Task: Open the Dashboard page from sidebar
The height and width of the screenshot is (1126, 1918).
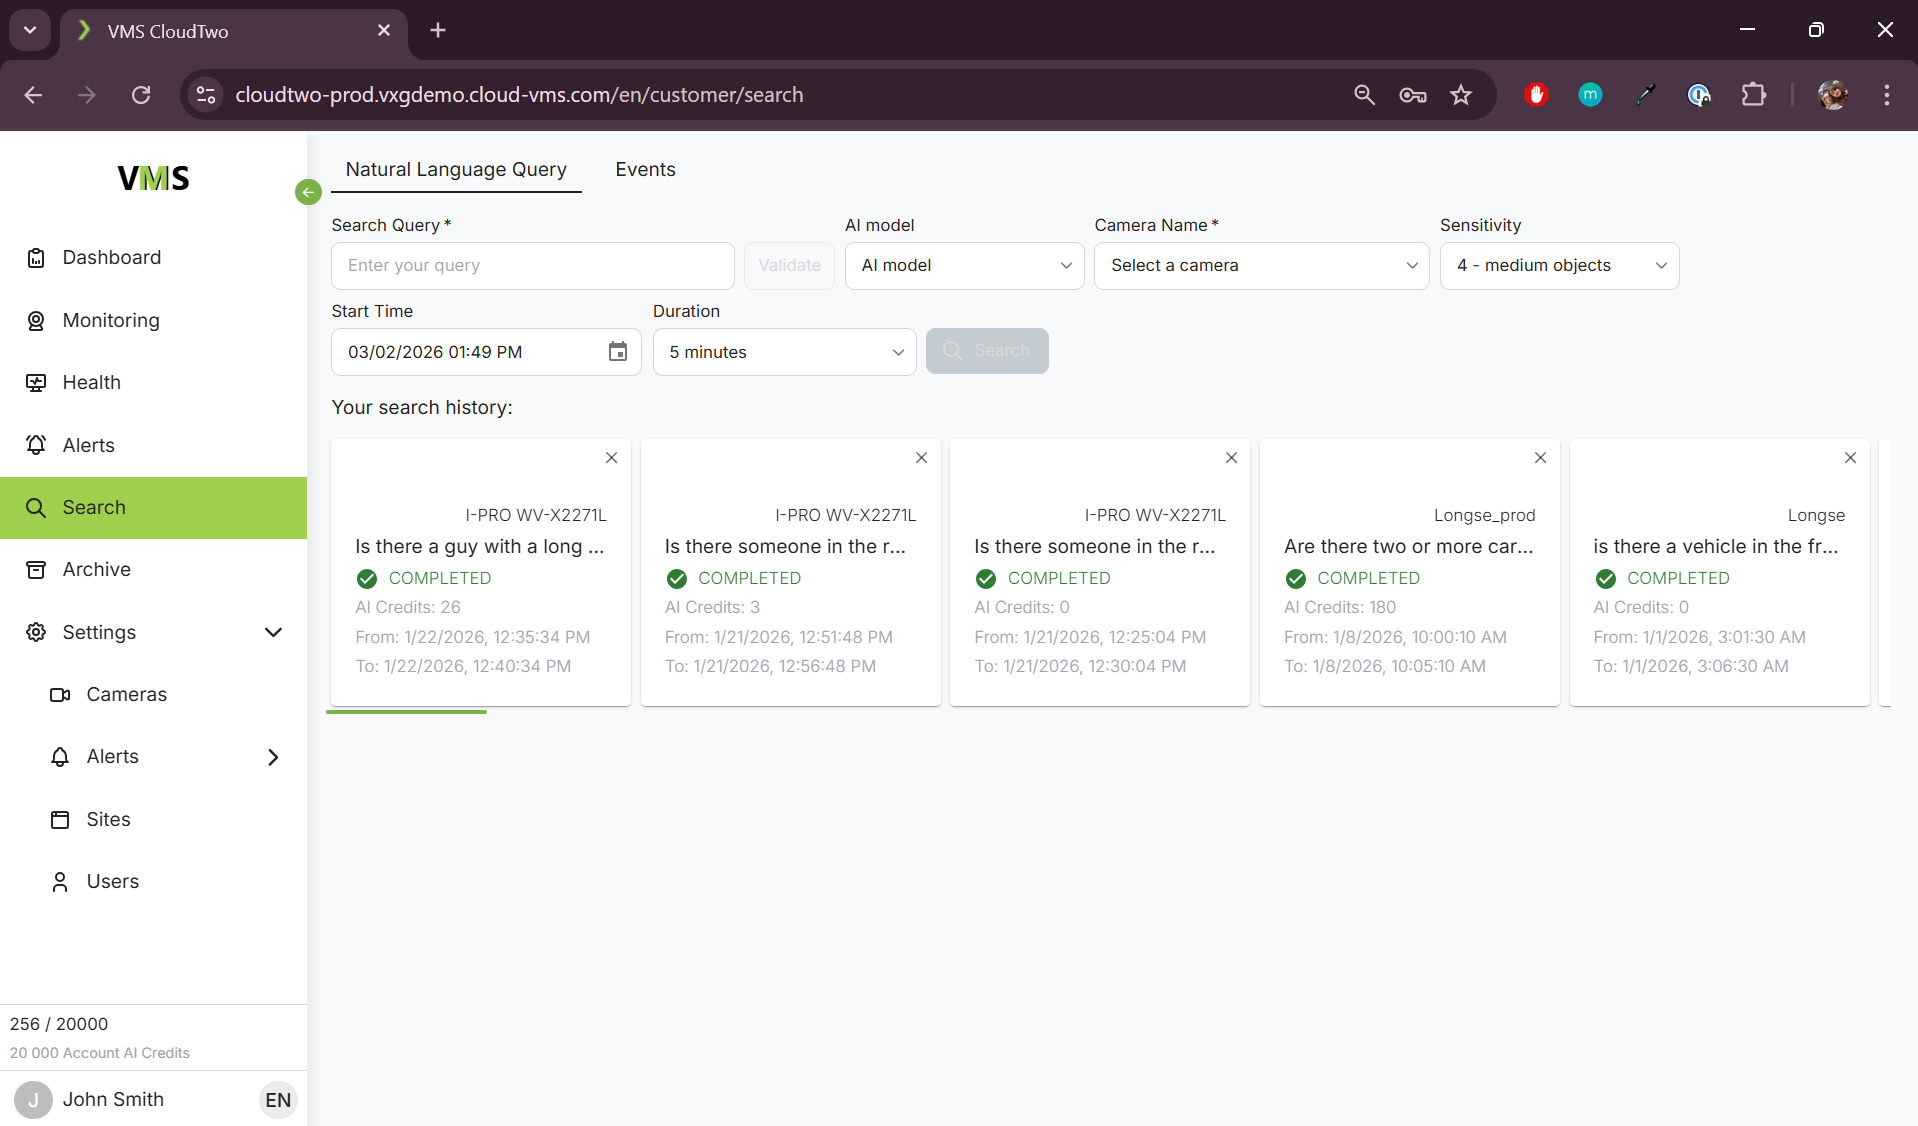Action: [111, 257]
